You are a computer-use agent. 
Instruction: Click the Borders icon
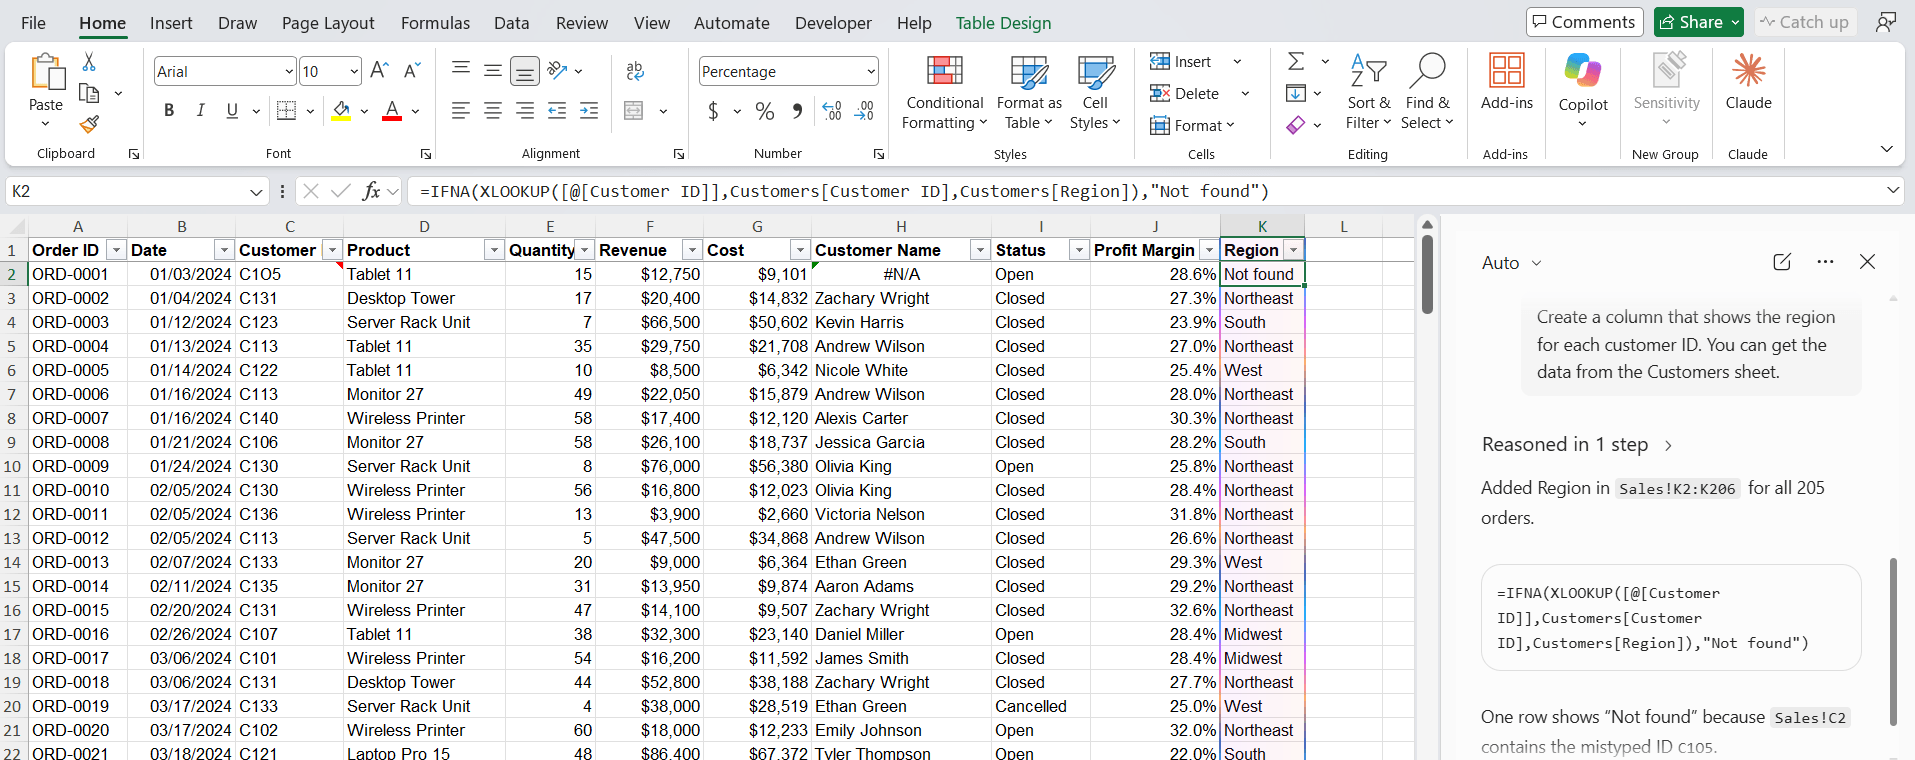pos(287,110)
